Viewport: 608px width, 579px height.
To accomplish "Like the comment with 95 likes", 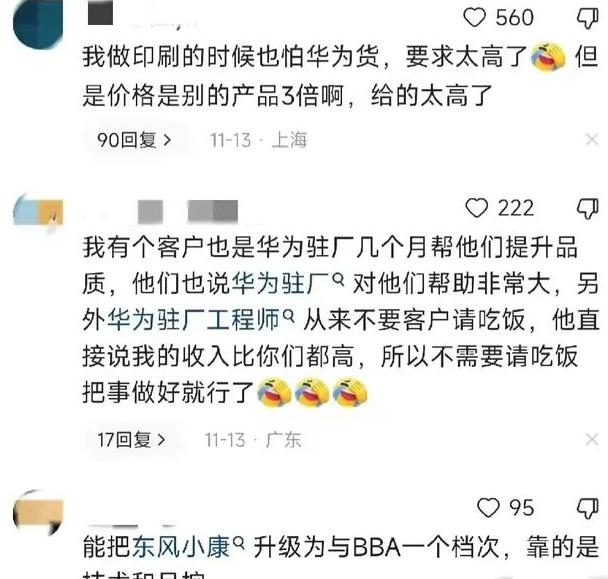I will pos(488,508).
